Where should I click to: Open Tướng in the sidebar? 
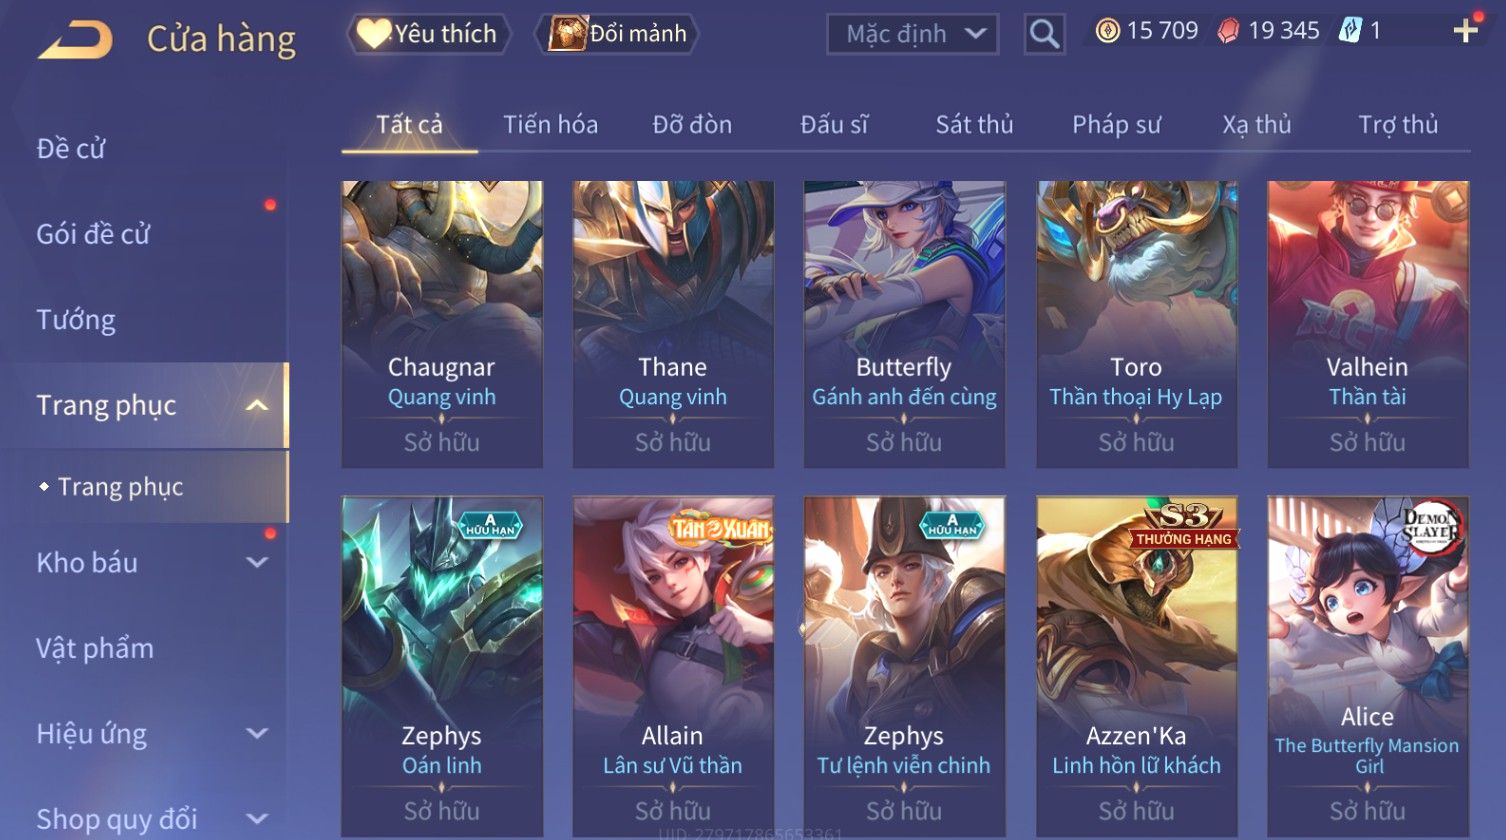[76, 320]
